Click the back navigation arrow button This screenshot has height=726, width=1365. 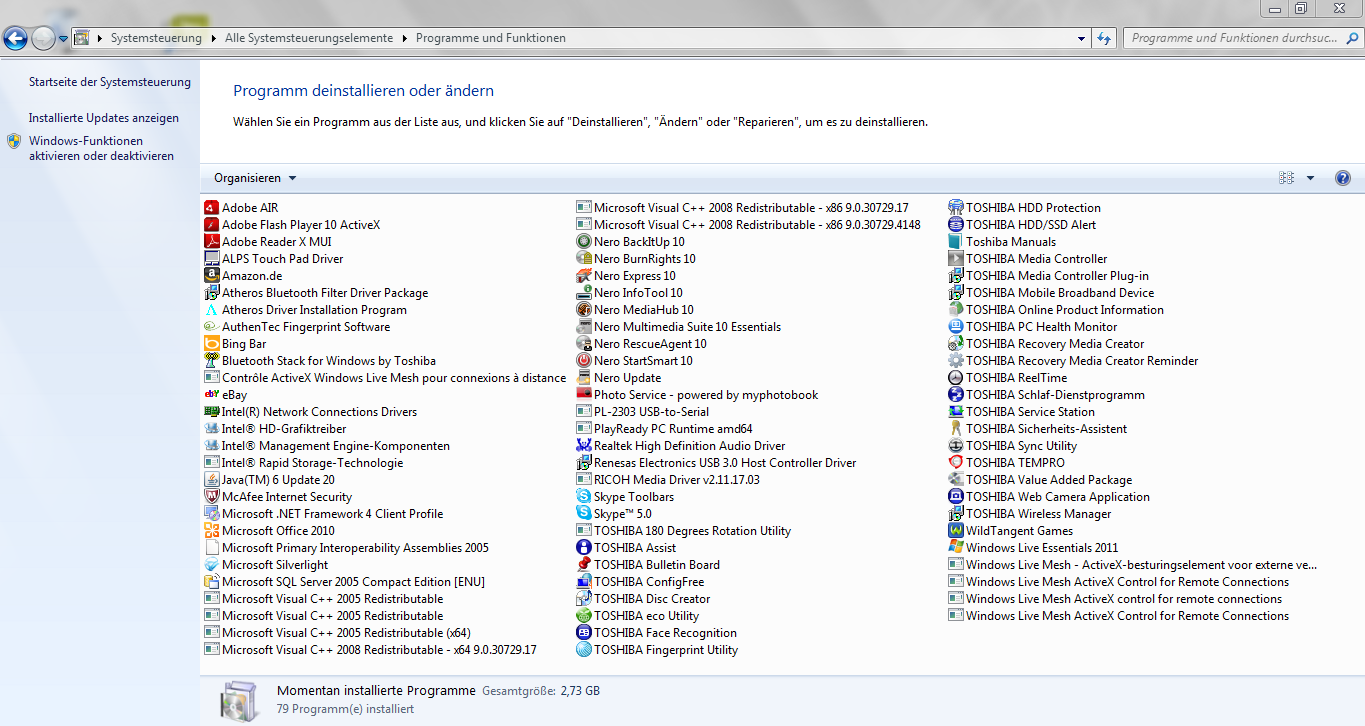pyautogui.click(x=16, y=38)
